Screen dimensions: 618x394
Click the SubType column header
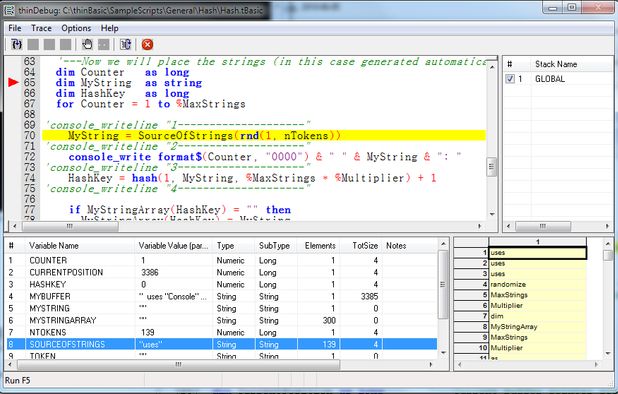pyautogui.click(x=276, y=246)
